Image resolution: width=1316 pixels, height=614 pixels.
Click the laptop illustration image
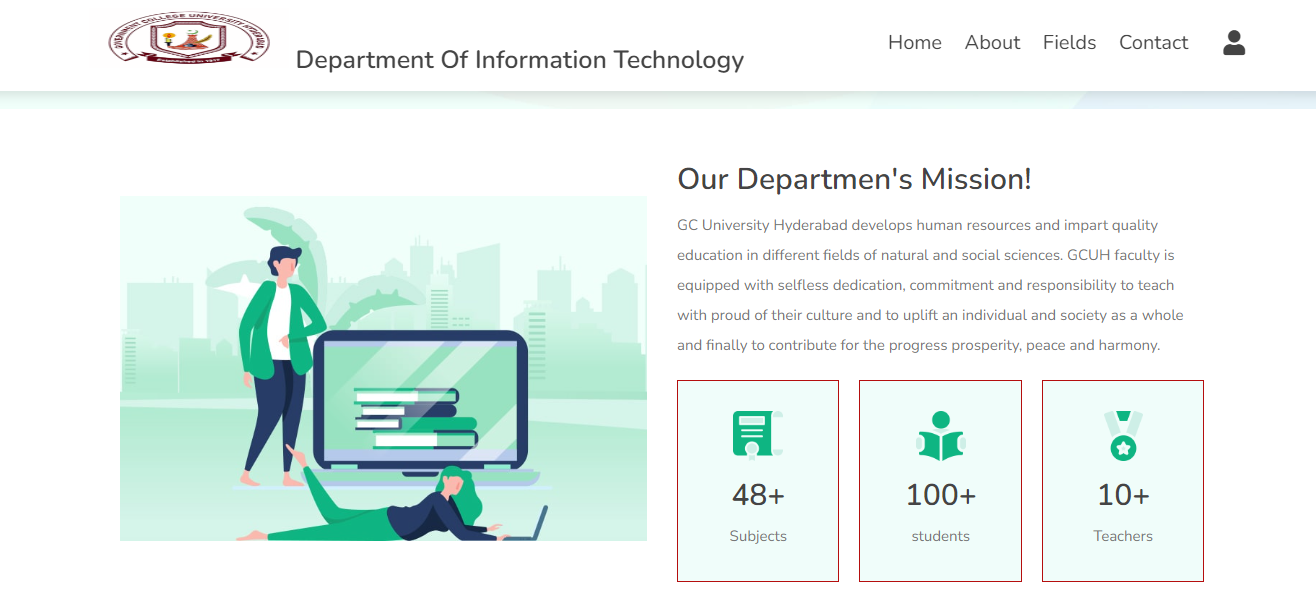(x=383, y=368)
